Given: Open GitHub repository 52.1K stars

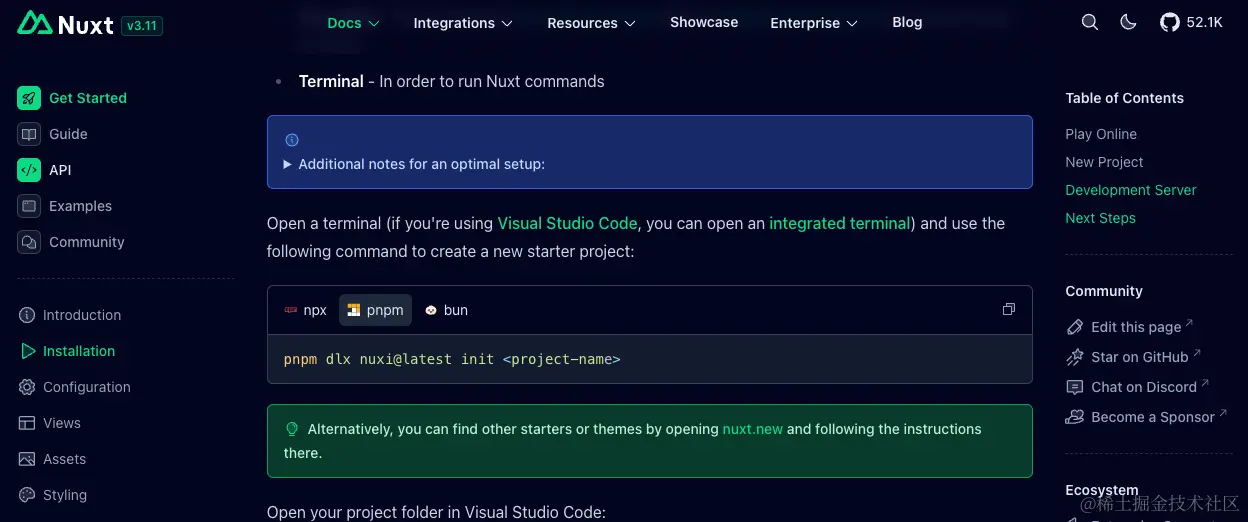Looking at the screenshot, I should pyautogui.click(x=1192, y=22).
